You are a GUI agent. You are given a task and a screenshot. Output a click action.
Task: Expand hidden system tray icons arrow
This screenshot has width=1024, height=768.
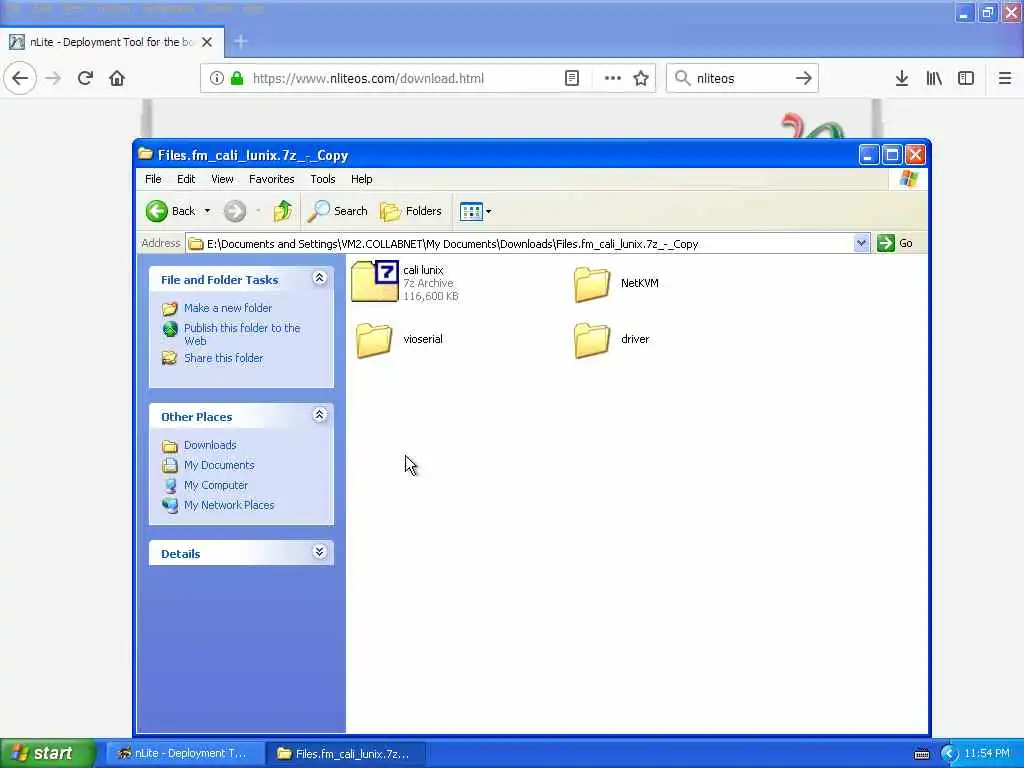948,754
